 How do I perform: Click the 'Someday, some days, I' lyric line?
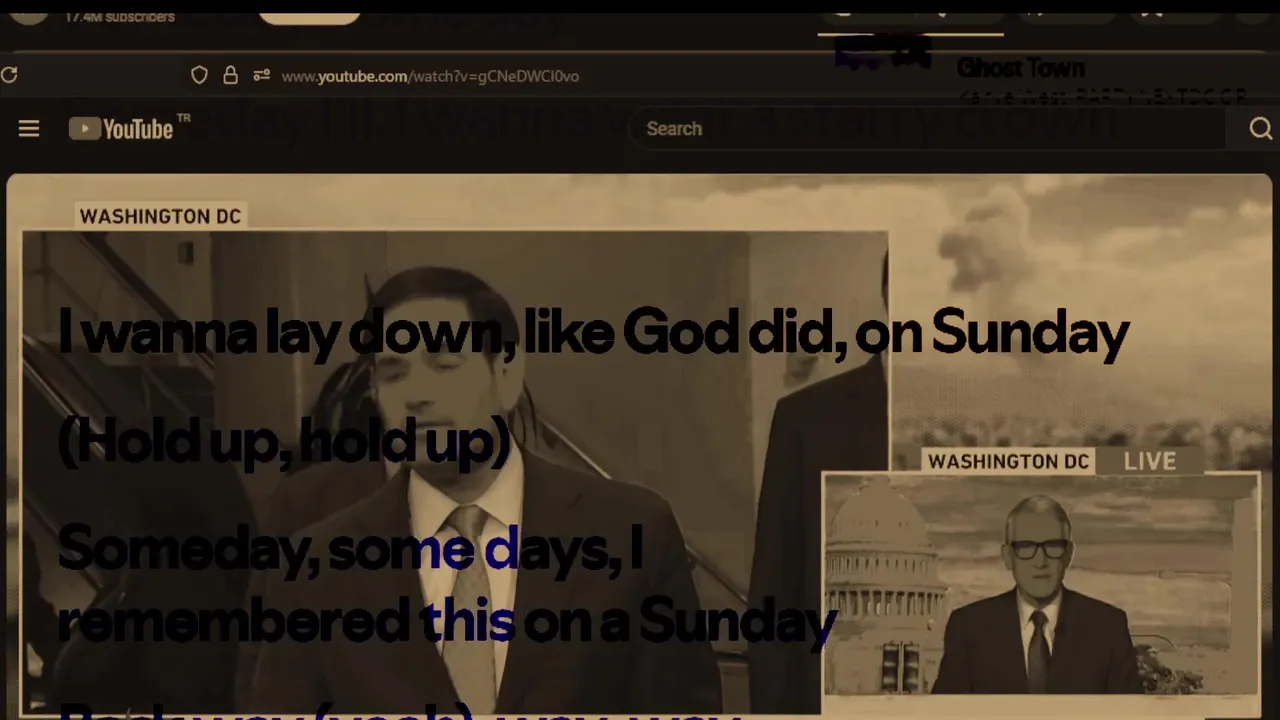tap(350, 549)
